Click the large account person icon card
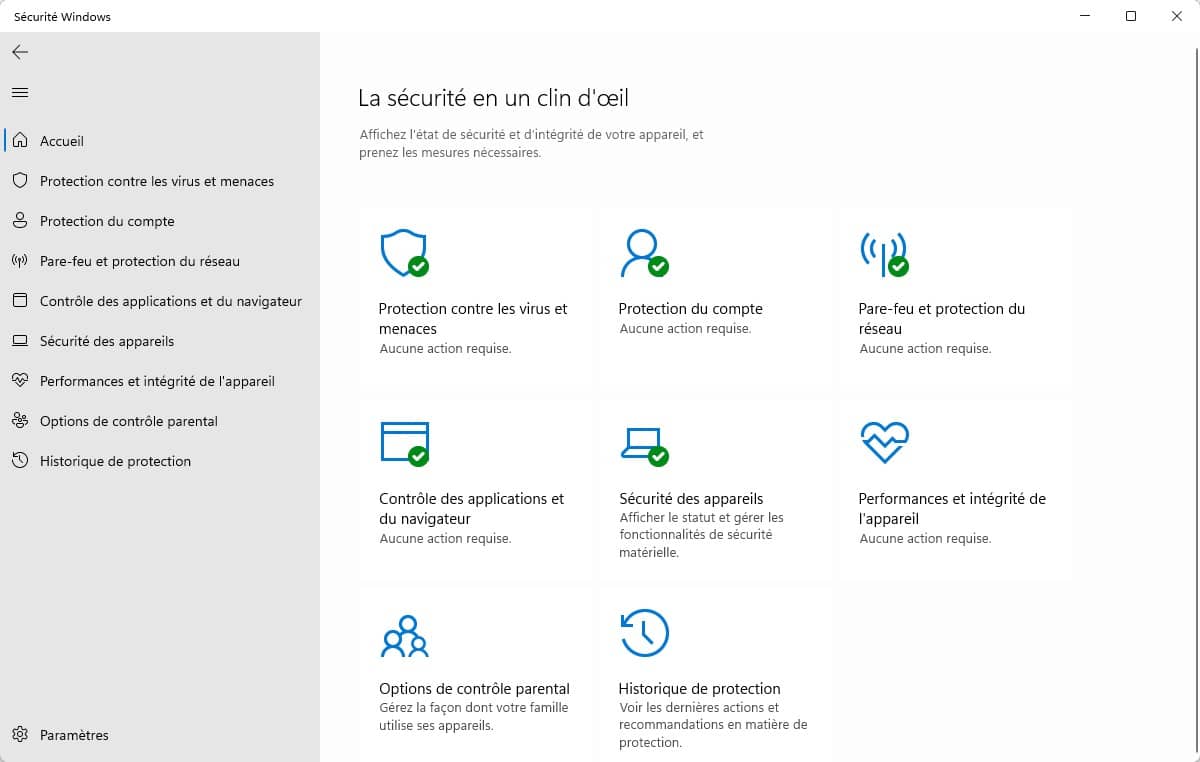Image resolution: width=1200 pixels, height=762 pixels. [x=644, y=254]
